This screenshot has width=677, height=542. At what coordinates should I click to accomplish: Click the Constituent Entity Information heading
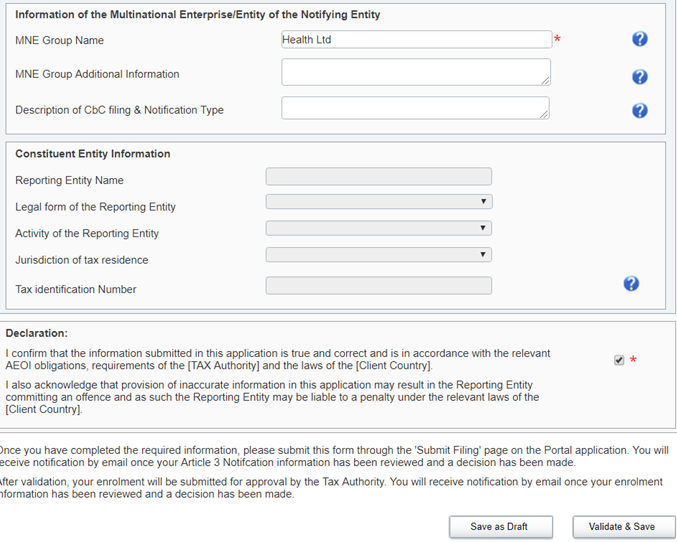click(93, 154)
